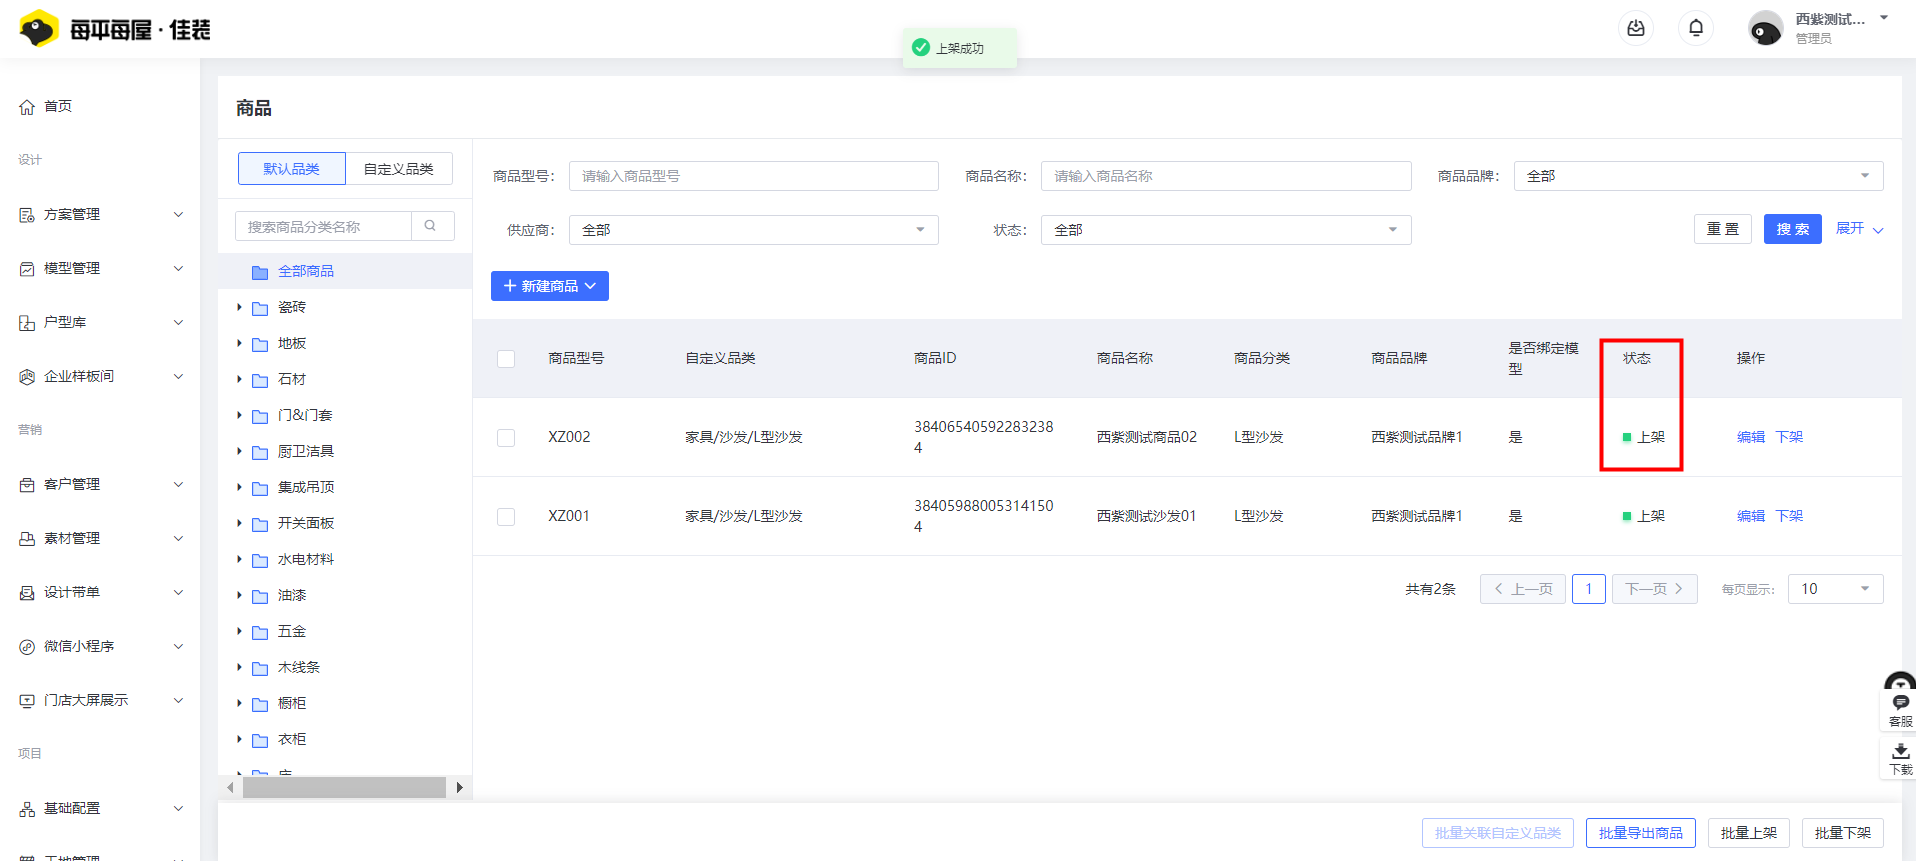This screenshot has width=1916, height=861.
Task: Toggle the select-all checkbox in table header
Action: point(506,359)
